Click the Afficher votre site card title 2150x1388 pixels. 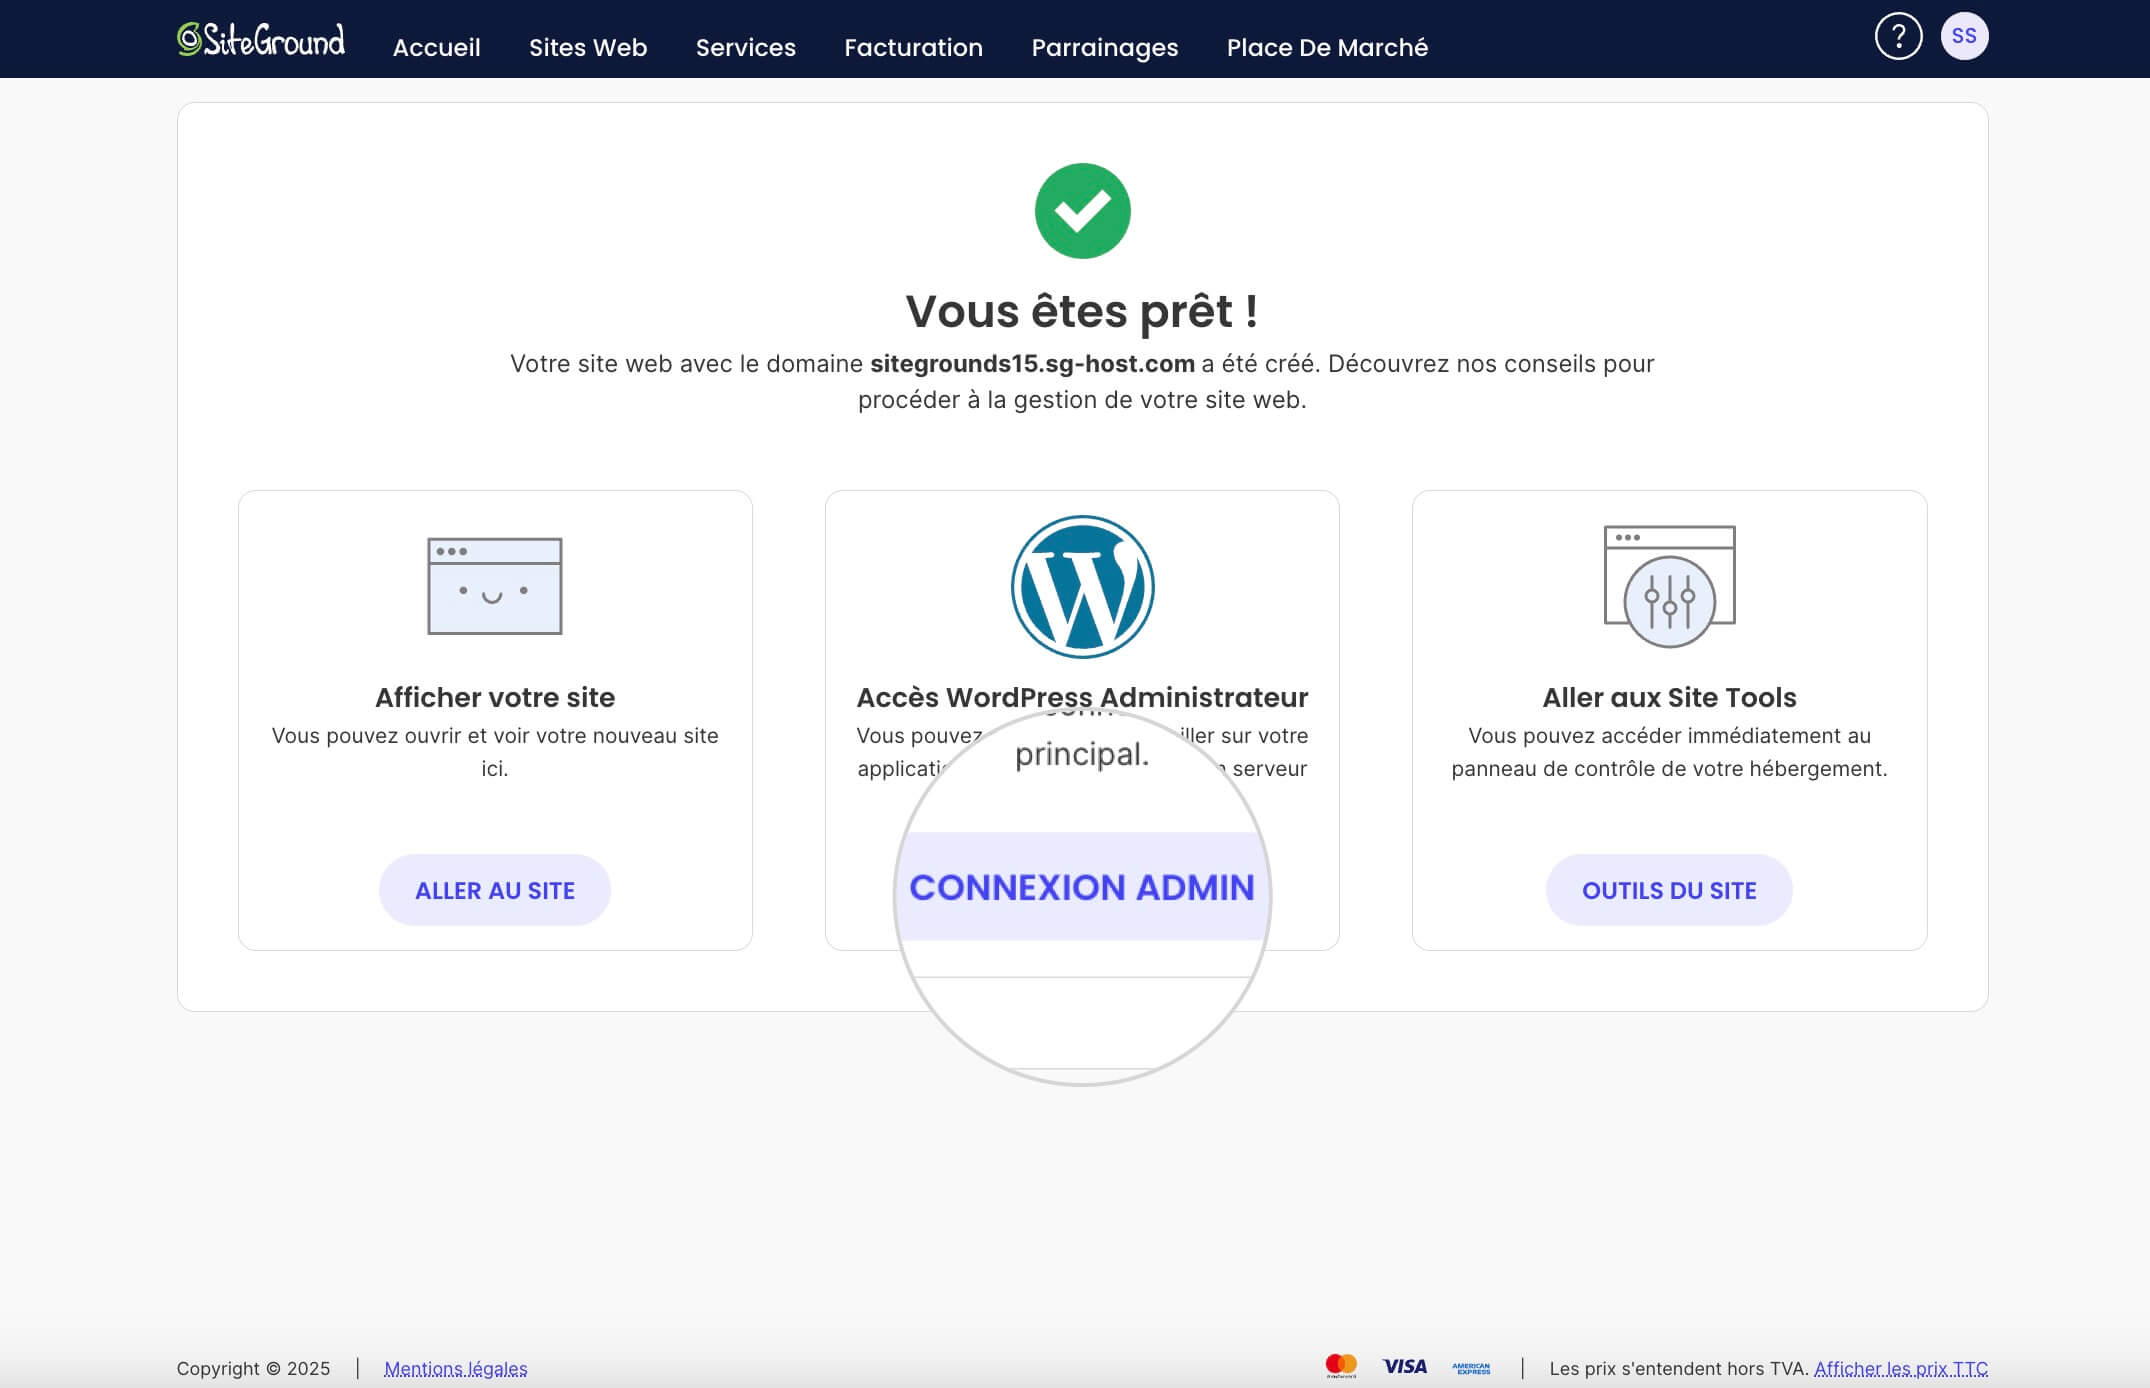pyautogui.click(x=495, y=697)
